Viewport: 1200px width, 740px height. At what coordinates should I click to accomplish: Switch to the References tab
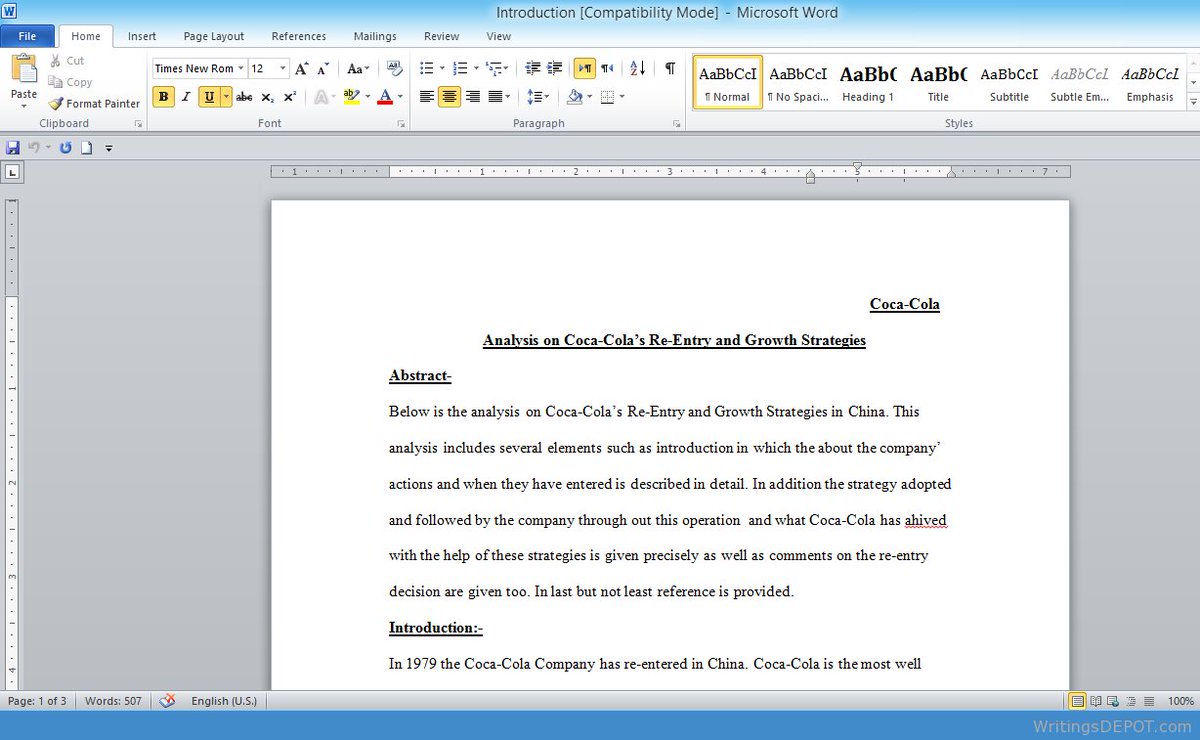point(299,36)
